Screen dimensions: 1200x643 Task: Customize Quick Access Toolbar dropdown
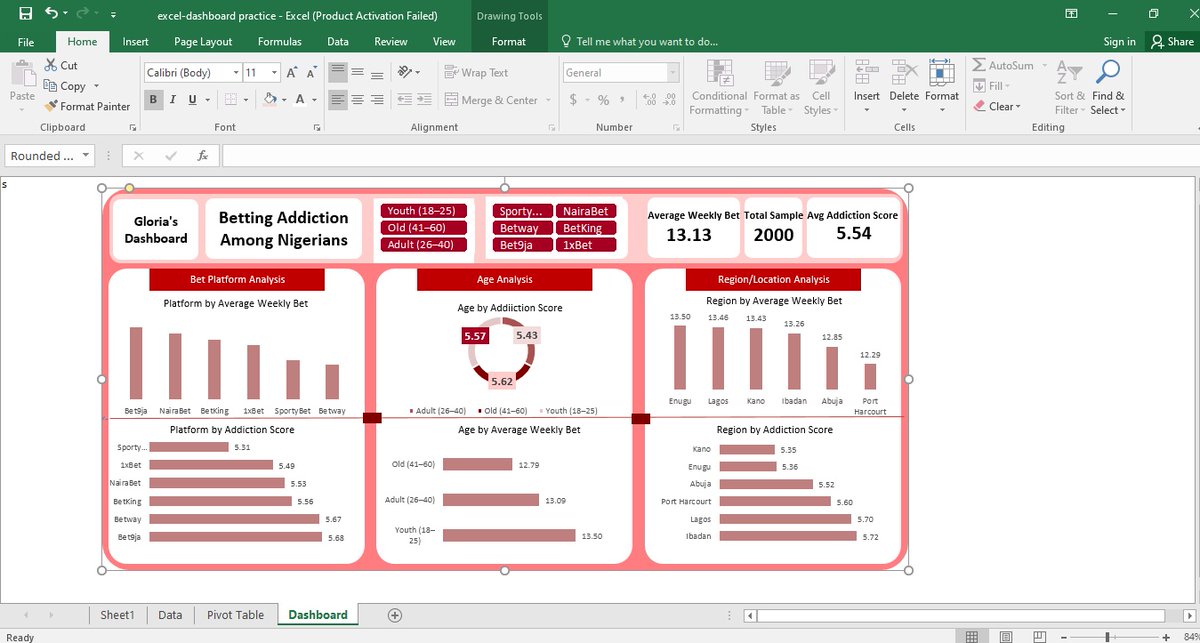coord(112,15)
